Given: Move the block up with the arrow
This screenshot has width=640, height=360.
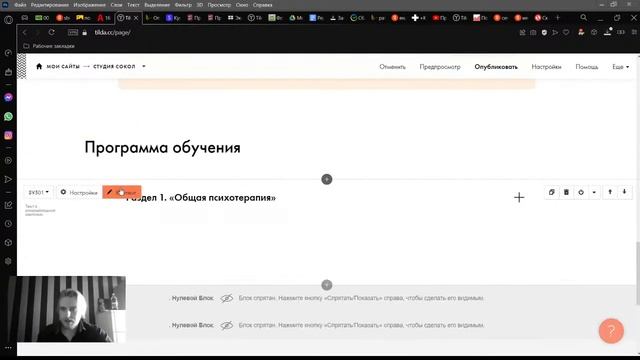Looking at the screenshot, I should coord(610,192).
